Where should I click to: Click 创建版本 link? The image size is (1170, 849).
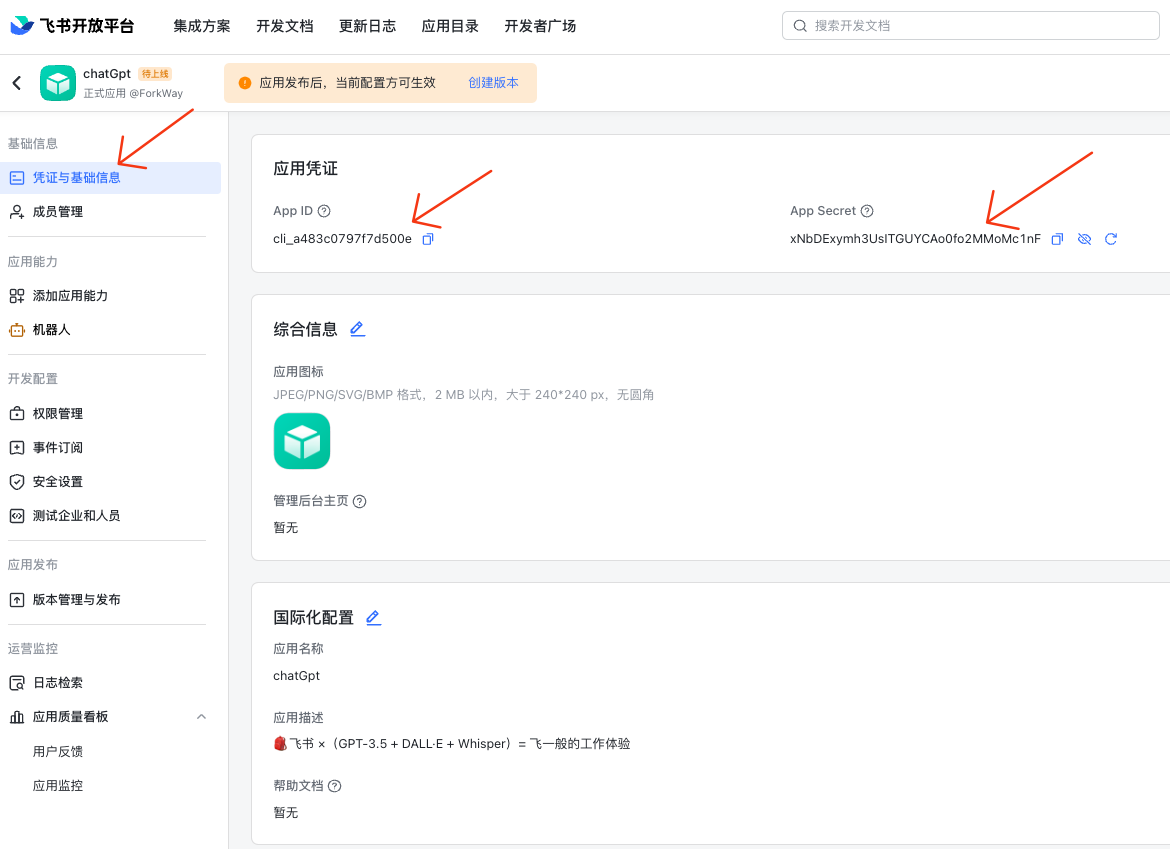(493, 83)
